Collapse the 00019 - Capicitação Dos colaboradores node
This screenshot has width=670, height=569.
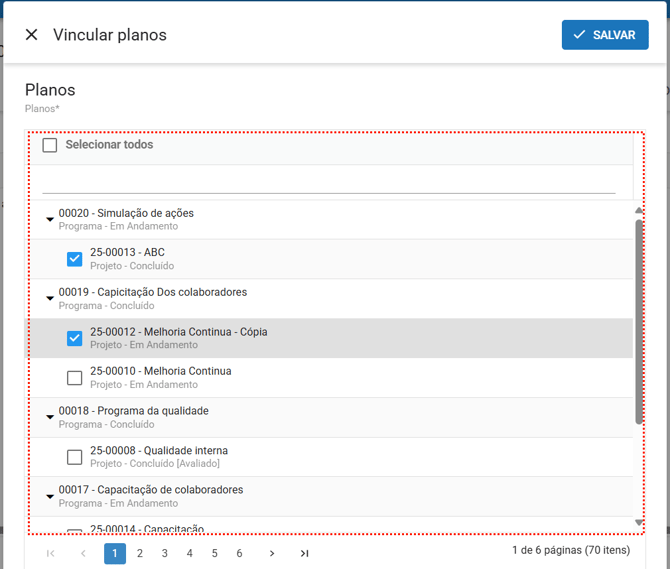click(50, 298)
